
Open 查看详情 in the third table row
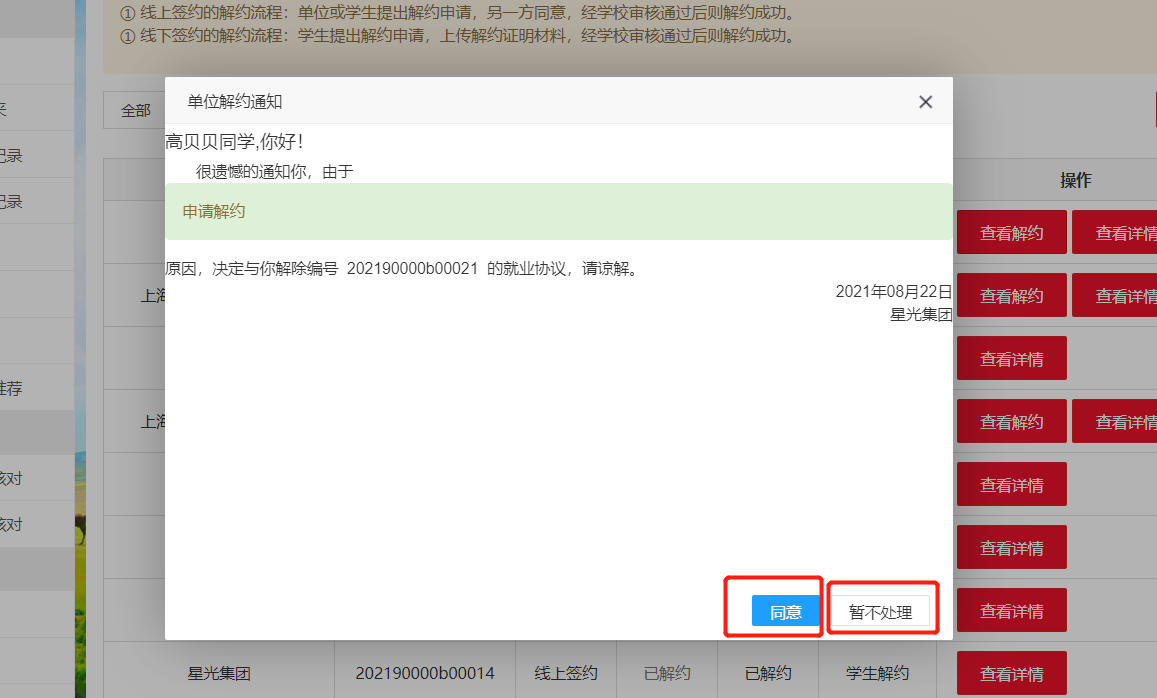pos(1011,359)
